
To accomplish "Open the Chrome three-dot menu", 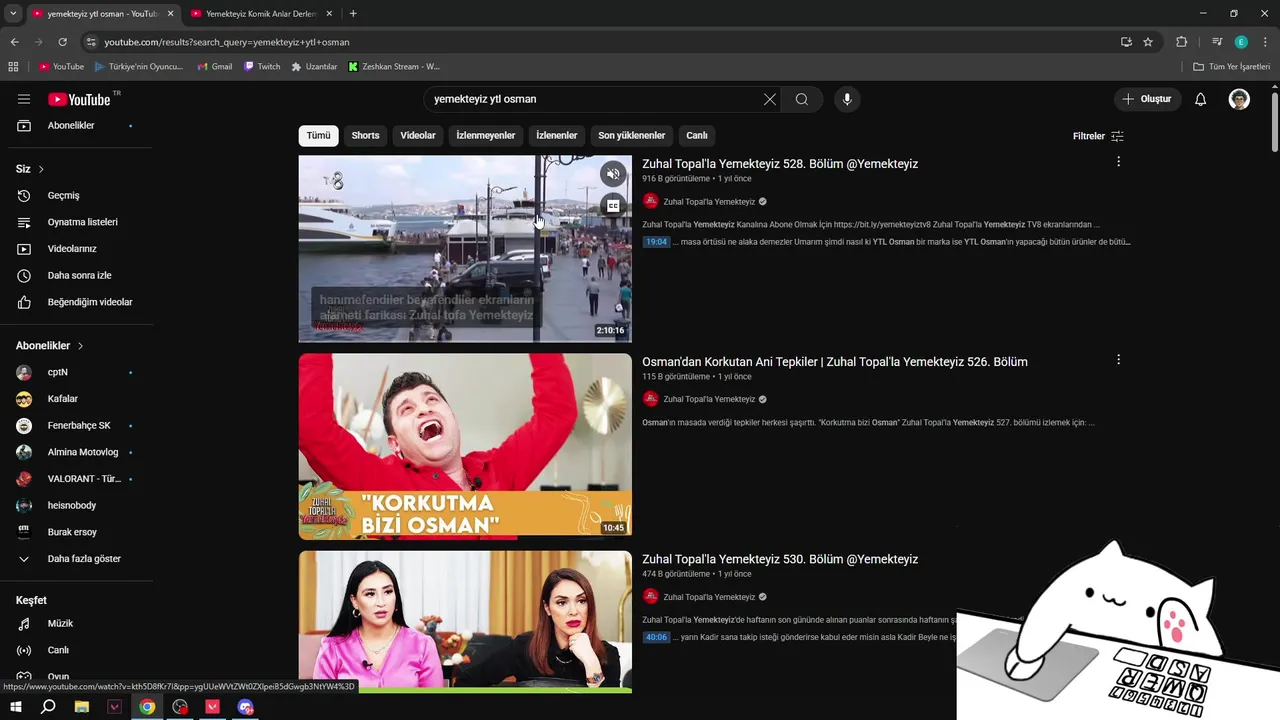I will pos(1265,42).
